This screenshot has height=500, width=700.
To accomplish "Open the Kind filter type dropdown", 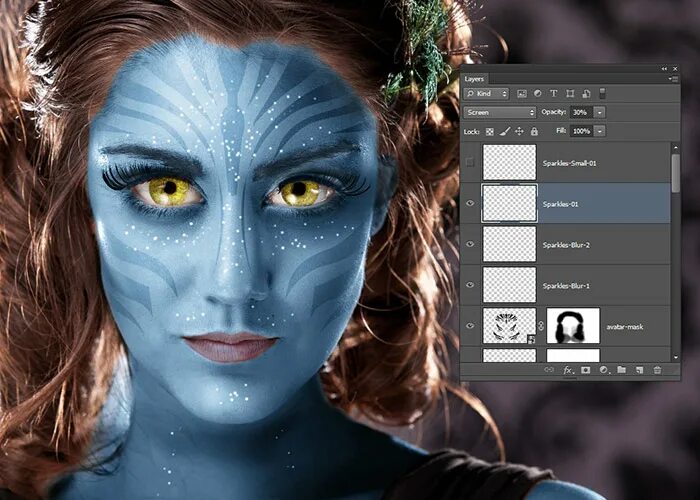I will [x=487, y=93].
